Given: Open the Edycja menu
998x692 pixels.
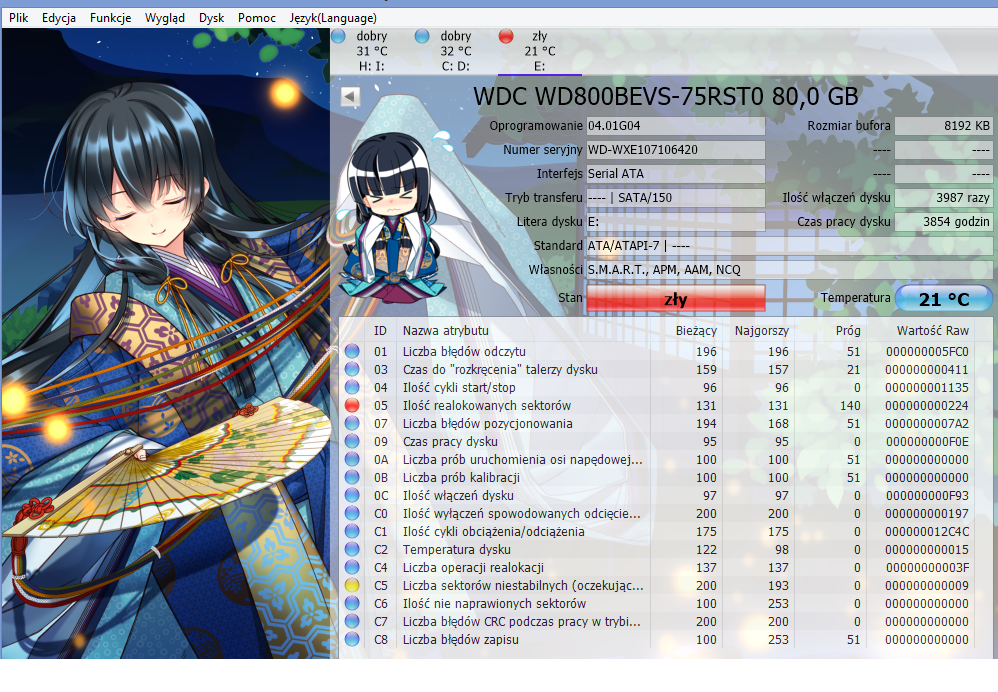Looking at the screenshot, I should coord(59,18).
